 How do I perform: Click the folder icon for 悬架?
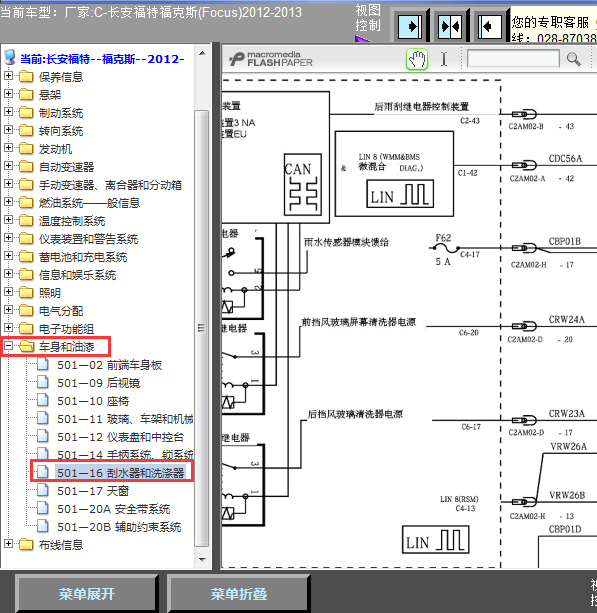[26, 94]
